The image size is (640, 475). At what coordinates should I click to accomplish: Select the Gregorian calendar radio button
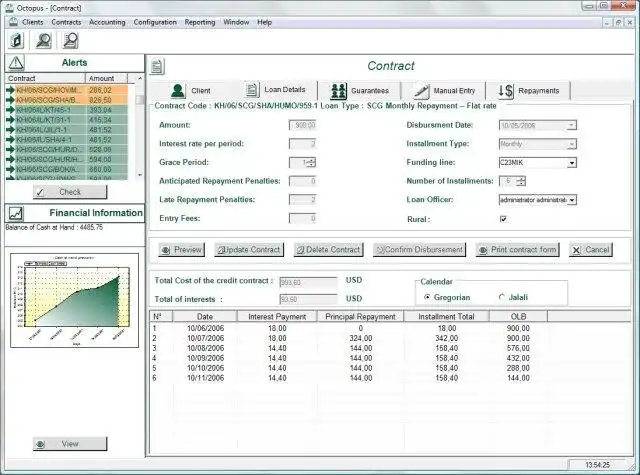tap(427, 297)
